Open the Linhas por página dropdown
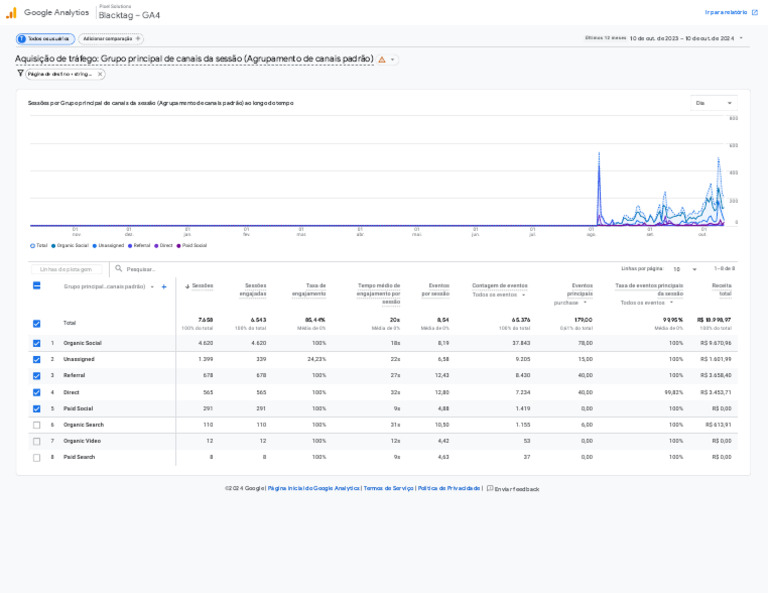 pos(685,269)
